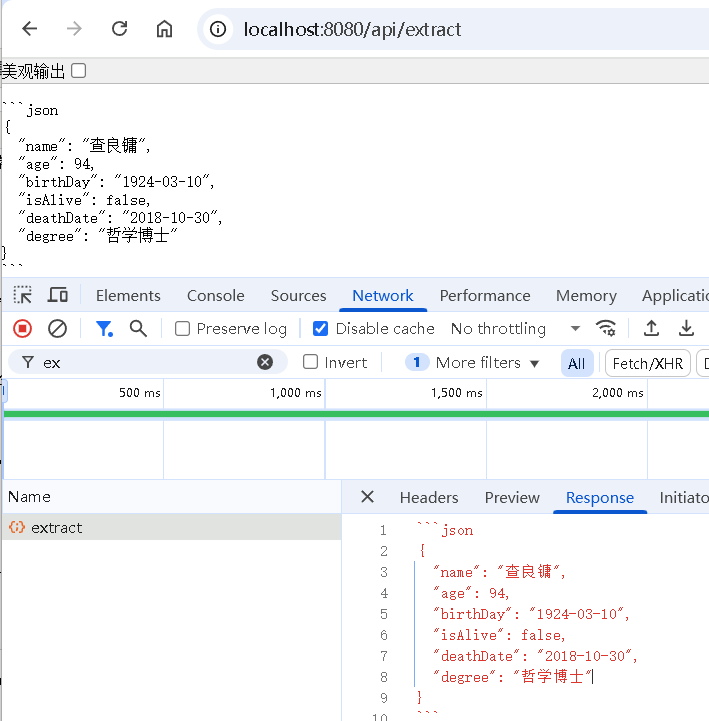
Task: Uncheck the Disable cache checkbox
Action: 320,329
